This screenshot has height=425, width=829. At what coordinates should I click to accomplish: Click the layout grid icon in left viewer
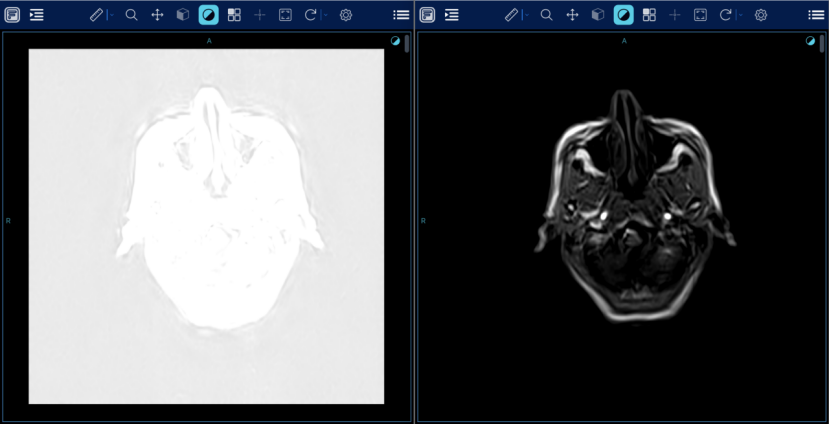234,15
